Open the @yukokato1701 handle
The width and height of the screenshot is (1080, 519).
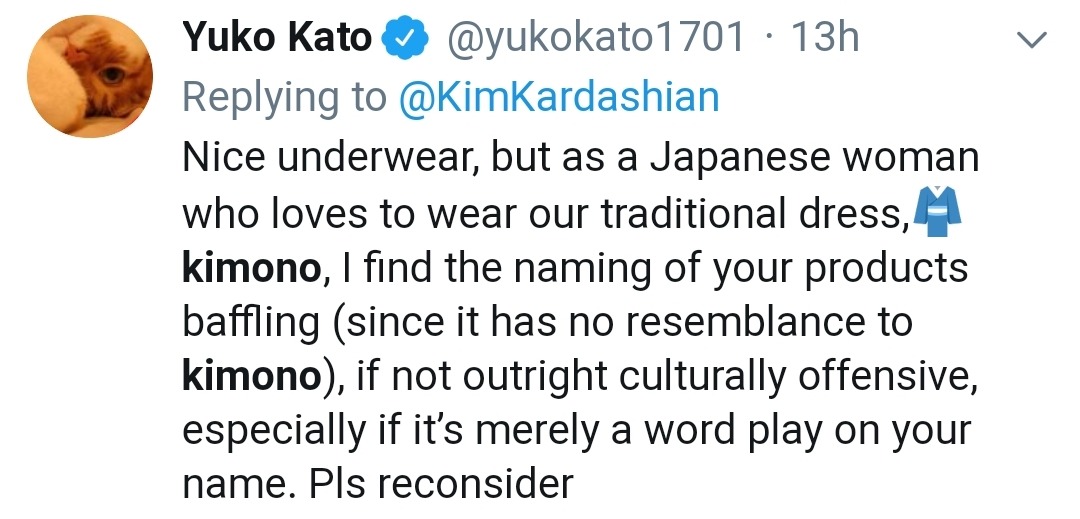click(596, 38)
